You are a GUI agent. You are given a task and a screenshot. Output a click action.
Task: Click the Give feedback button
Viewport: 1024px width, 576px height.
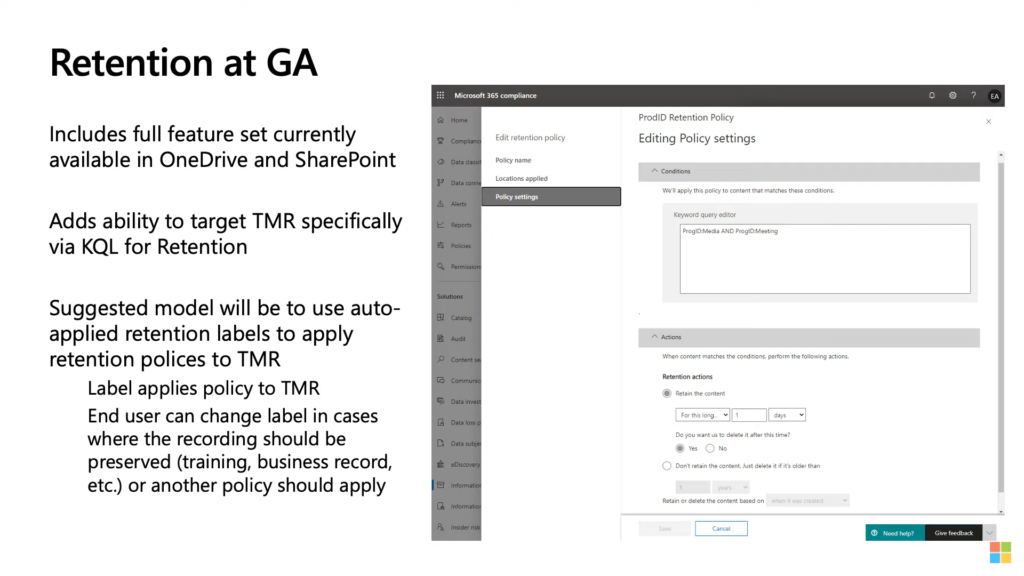[953, 533]
